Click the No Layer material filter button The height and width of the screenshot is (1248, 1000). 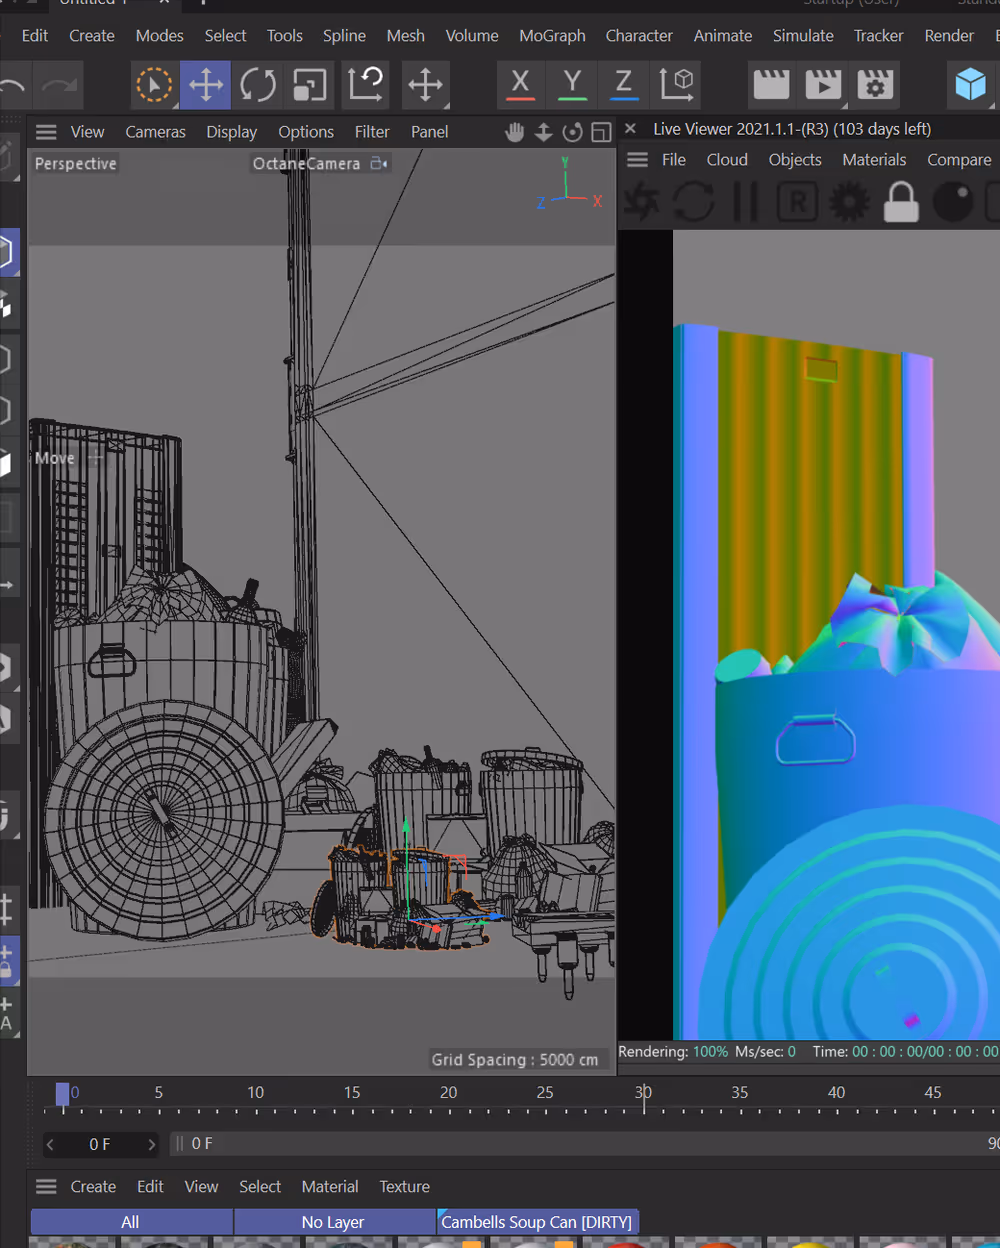tap(333, 1222)
